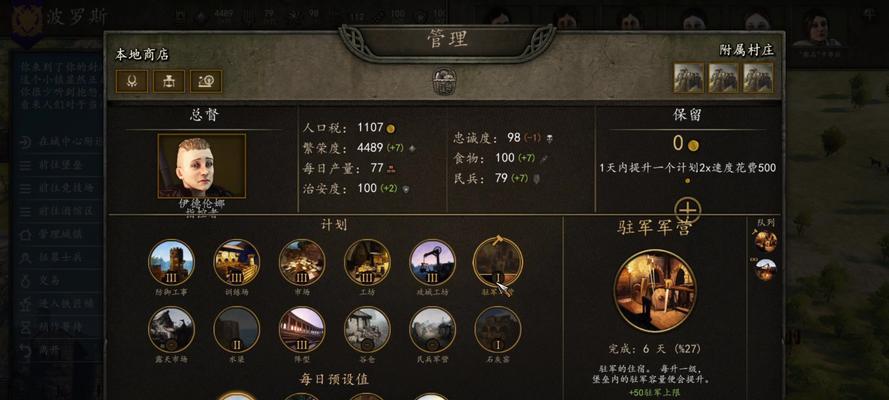Select the 工坊 workshop project icon

coord(367,262)
